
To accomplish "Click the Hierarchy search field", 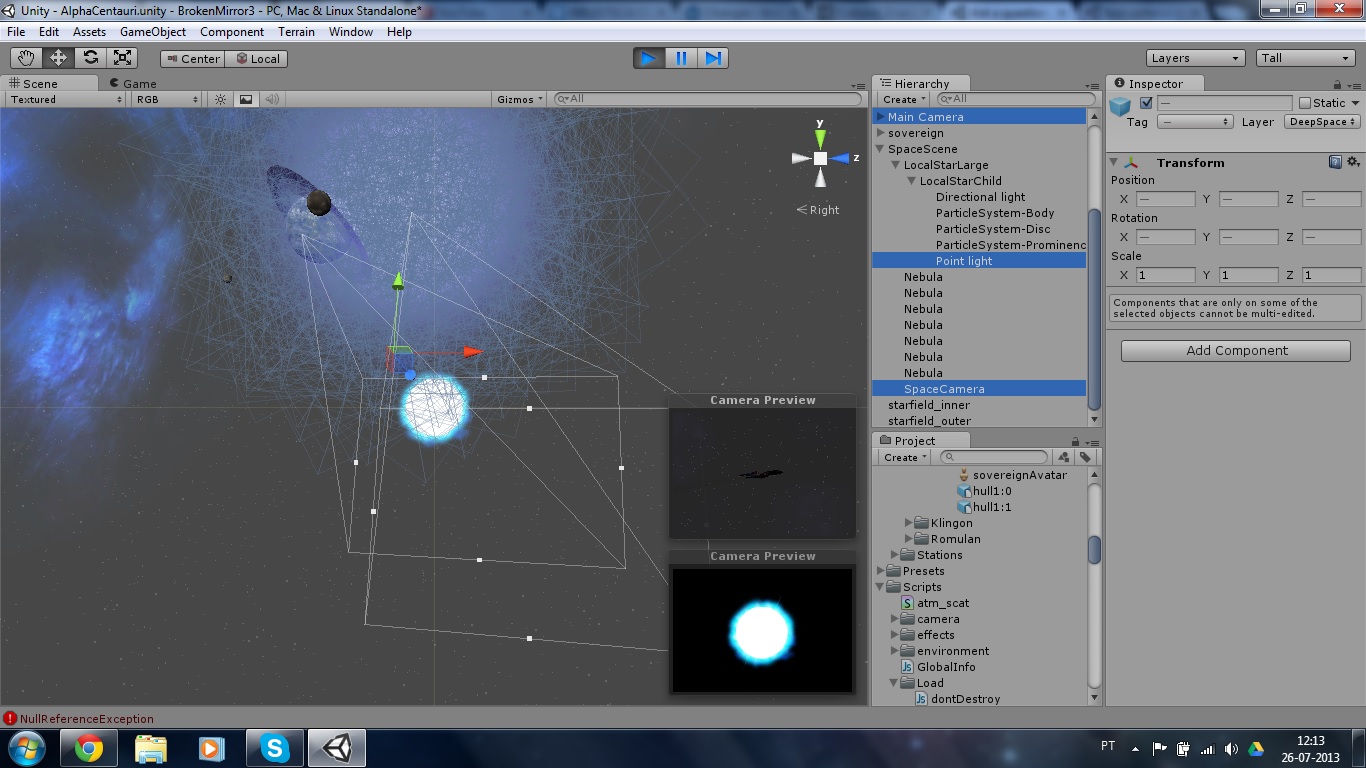I will click(1015, 99).
